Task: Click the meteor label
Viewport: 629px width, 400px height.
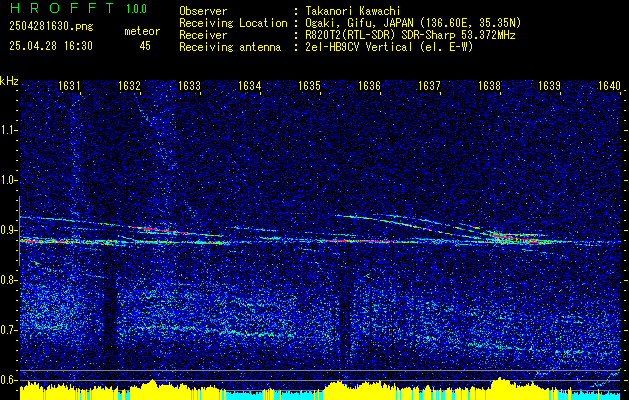Action: click(x=142, y=31)
